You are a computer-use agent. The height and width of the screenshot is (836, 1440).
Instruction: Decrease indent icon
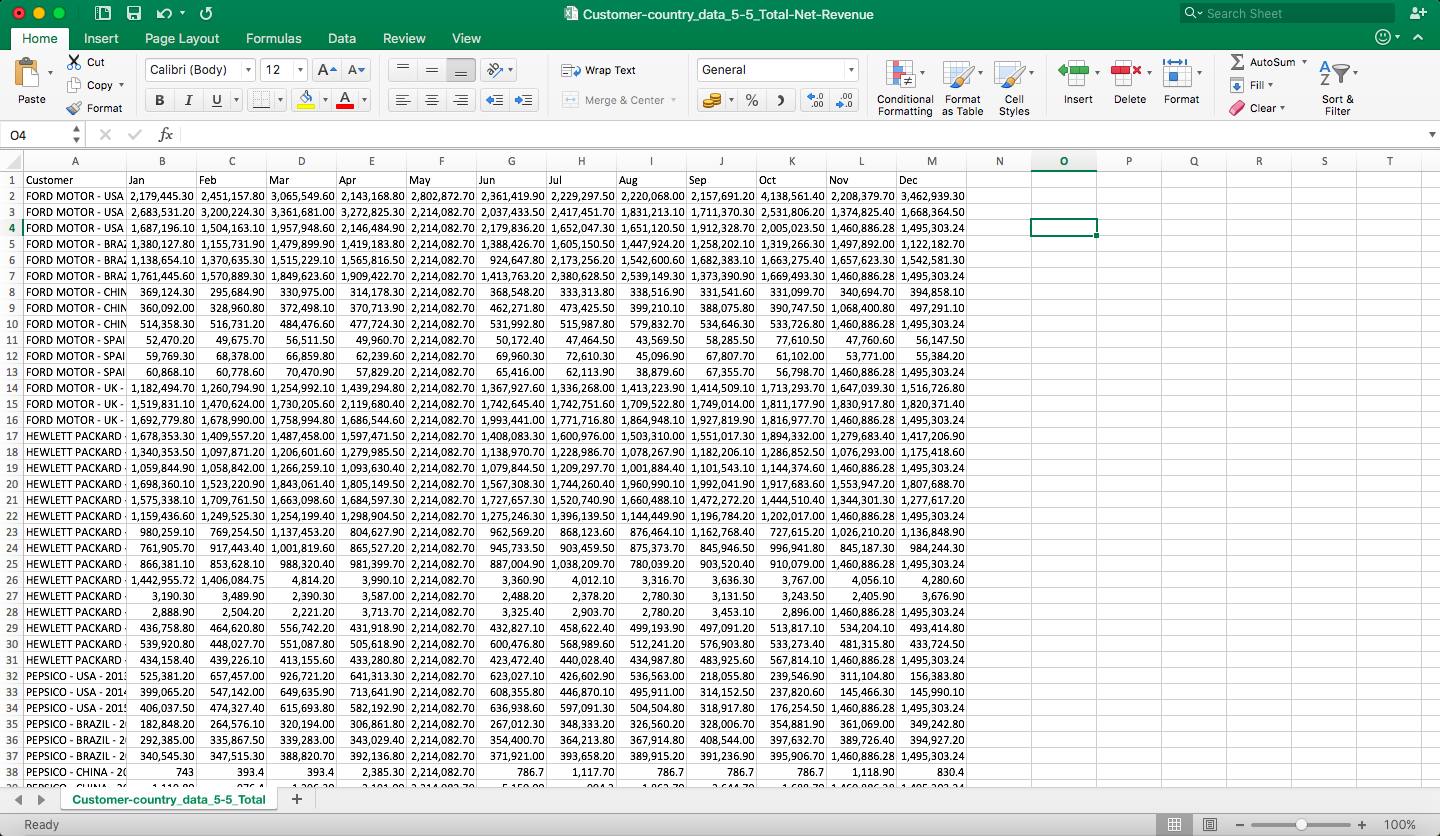point(494,100)
